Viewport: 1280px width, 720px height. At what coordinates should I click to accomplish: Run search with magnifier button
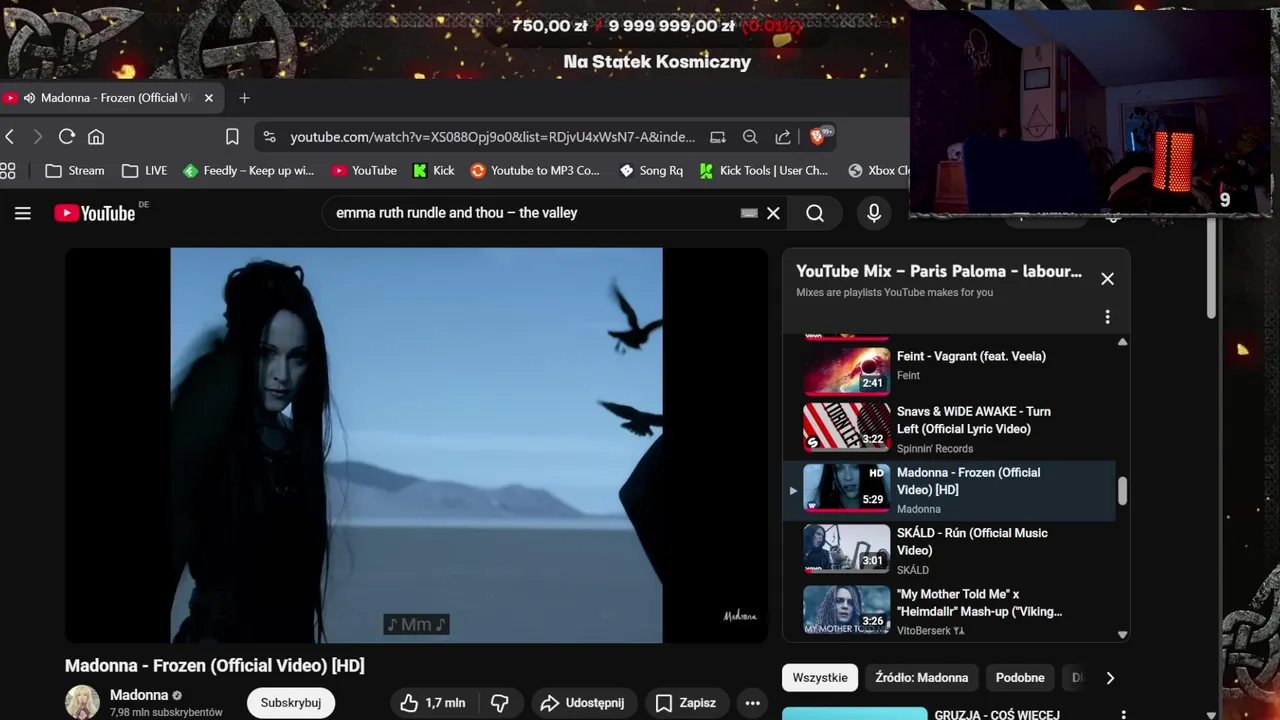pyautogui.click(x=815, y=213)
